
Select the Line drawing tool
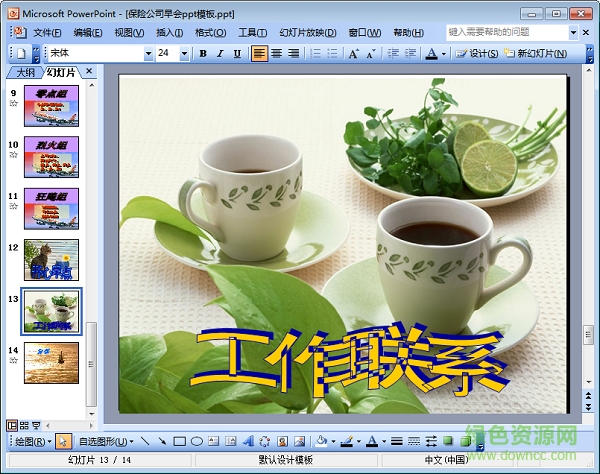pyautogui.click(x=146, y=440)
